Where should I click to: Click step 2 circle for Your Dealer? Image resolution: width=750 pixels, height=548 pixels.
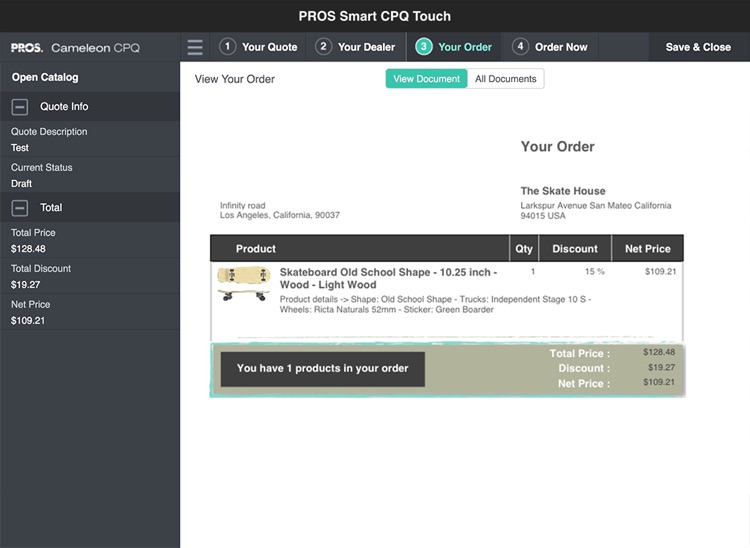point(323,47)
